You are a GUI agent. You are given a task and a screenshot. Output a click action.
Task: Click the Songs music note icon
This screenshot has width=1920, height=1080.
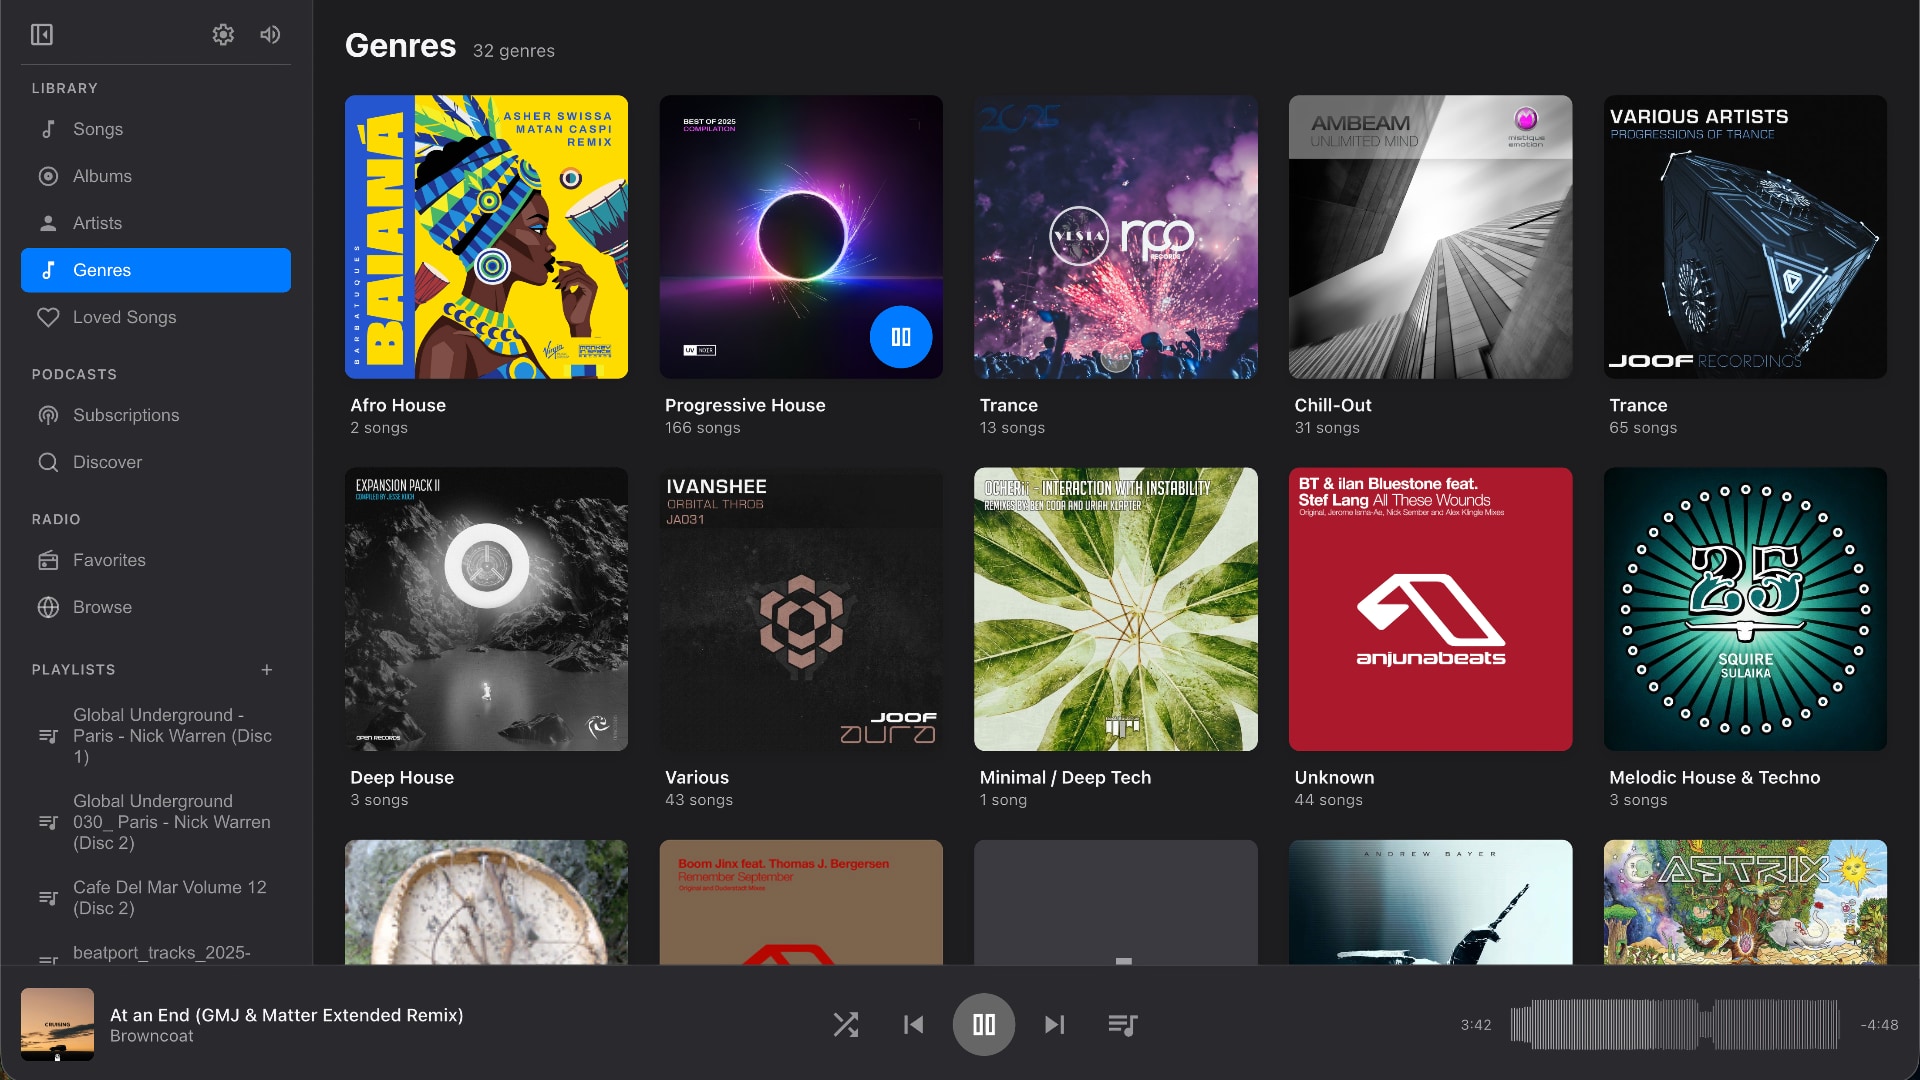pyautogui.click(x=48, y=129)
